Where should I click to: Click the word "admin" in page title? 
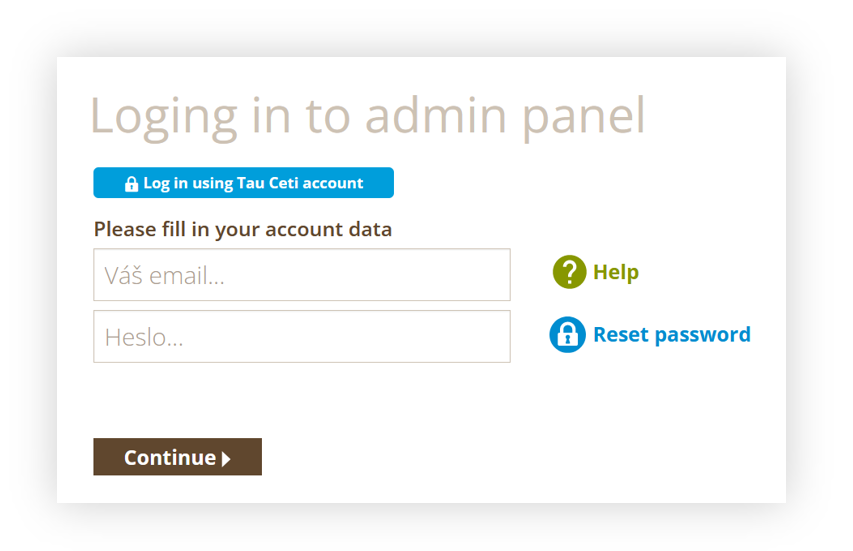point(436,115)
